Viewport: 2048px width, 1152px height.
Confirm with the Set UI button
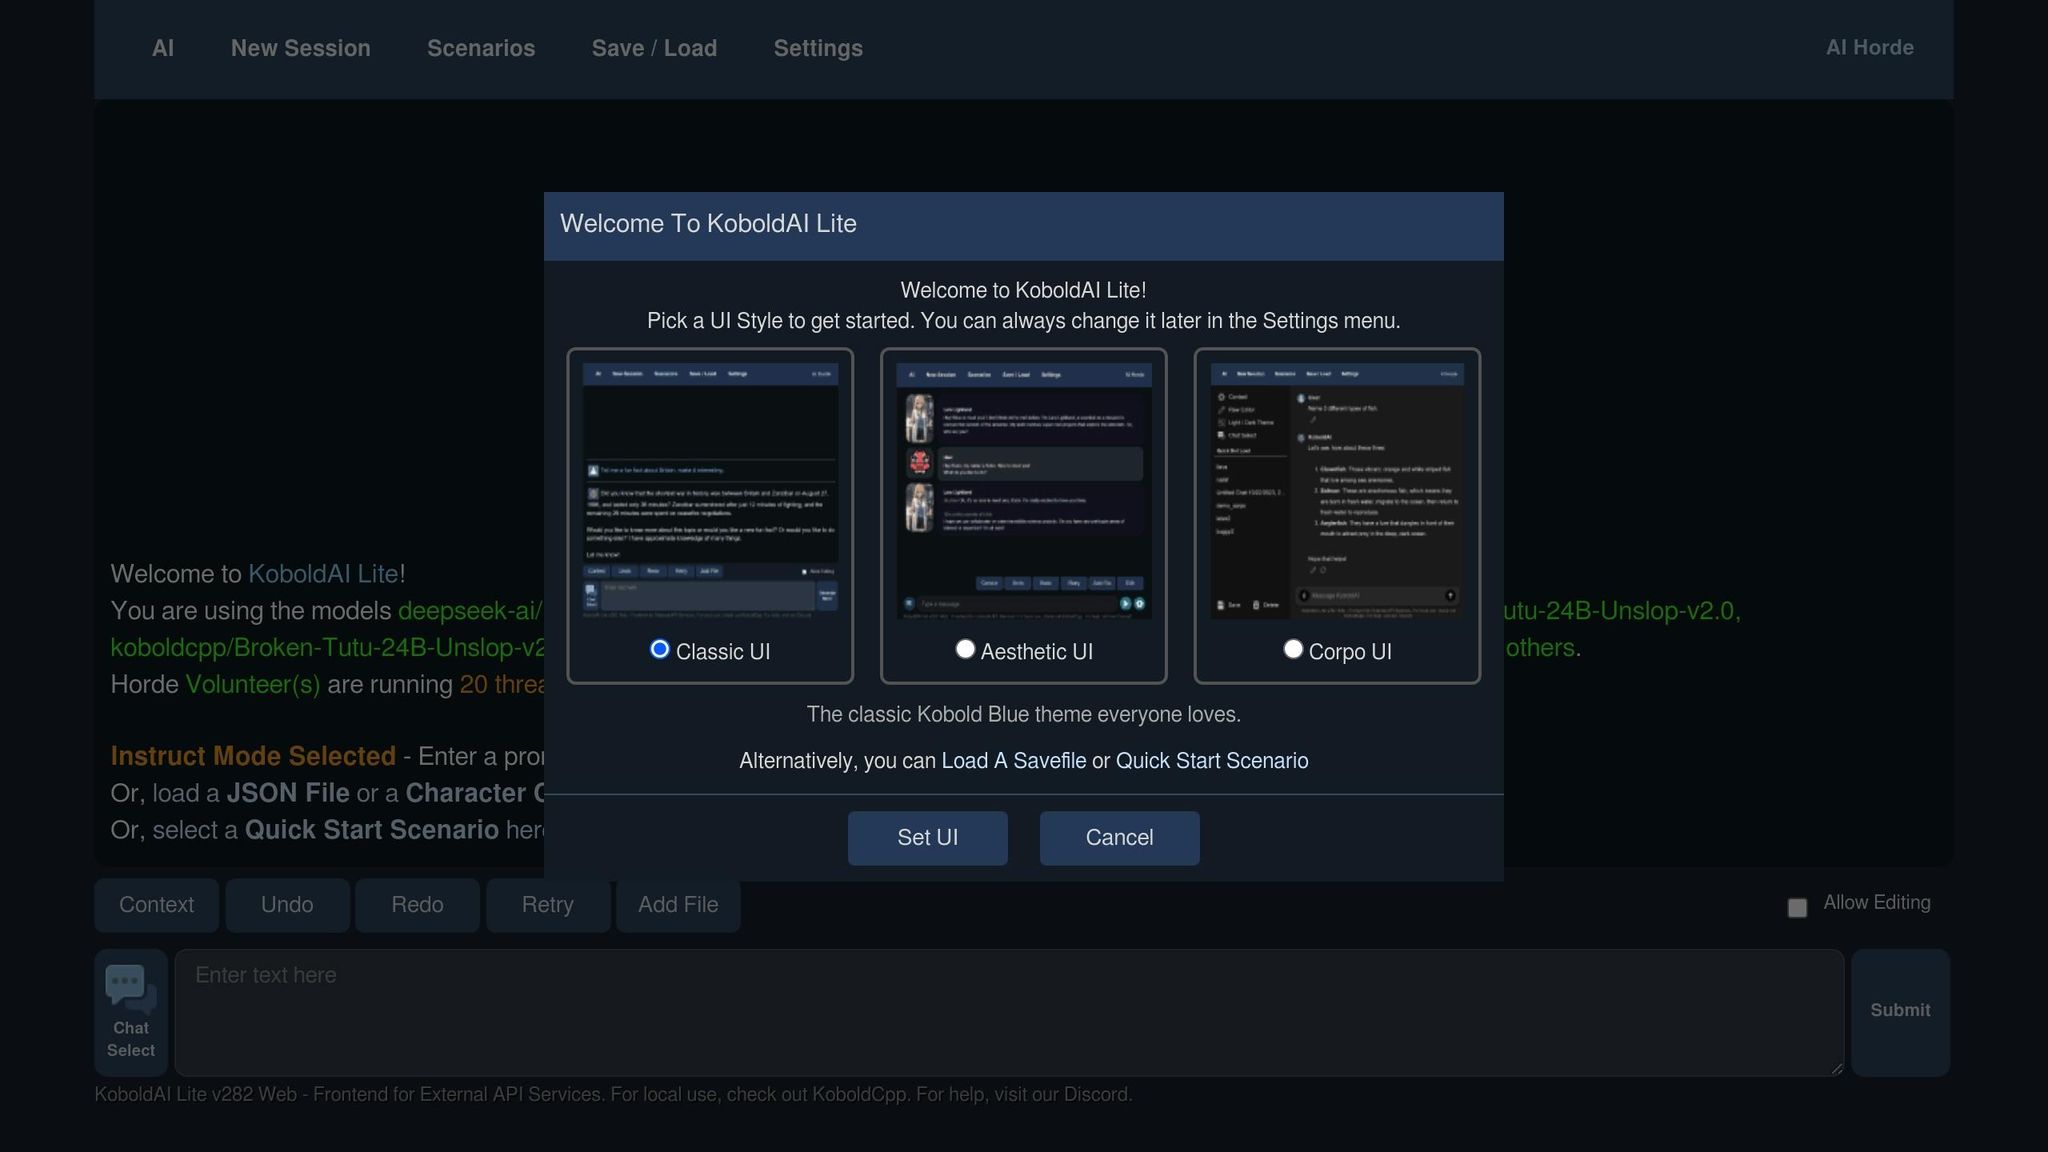pos(928,838)
